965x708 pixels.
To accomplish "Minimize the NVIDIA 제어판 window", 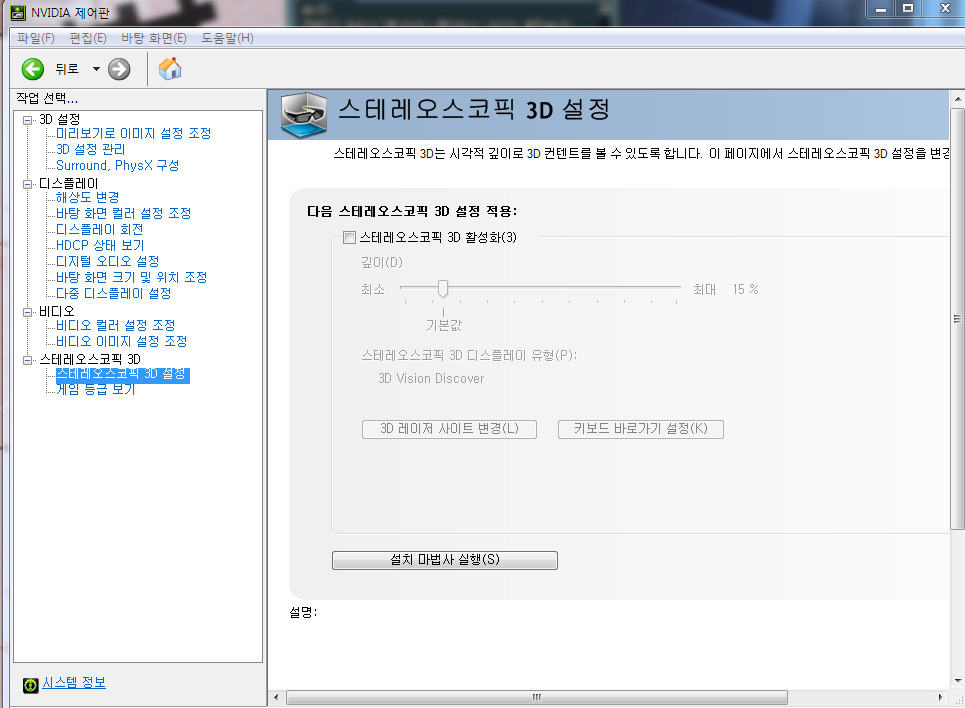I will 881,9.
